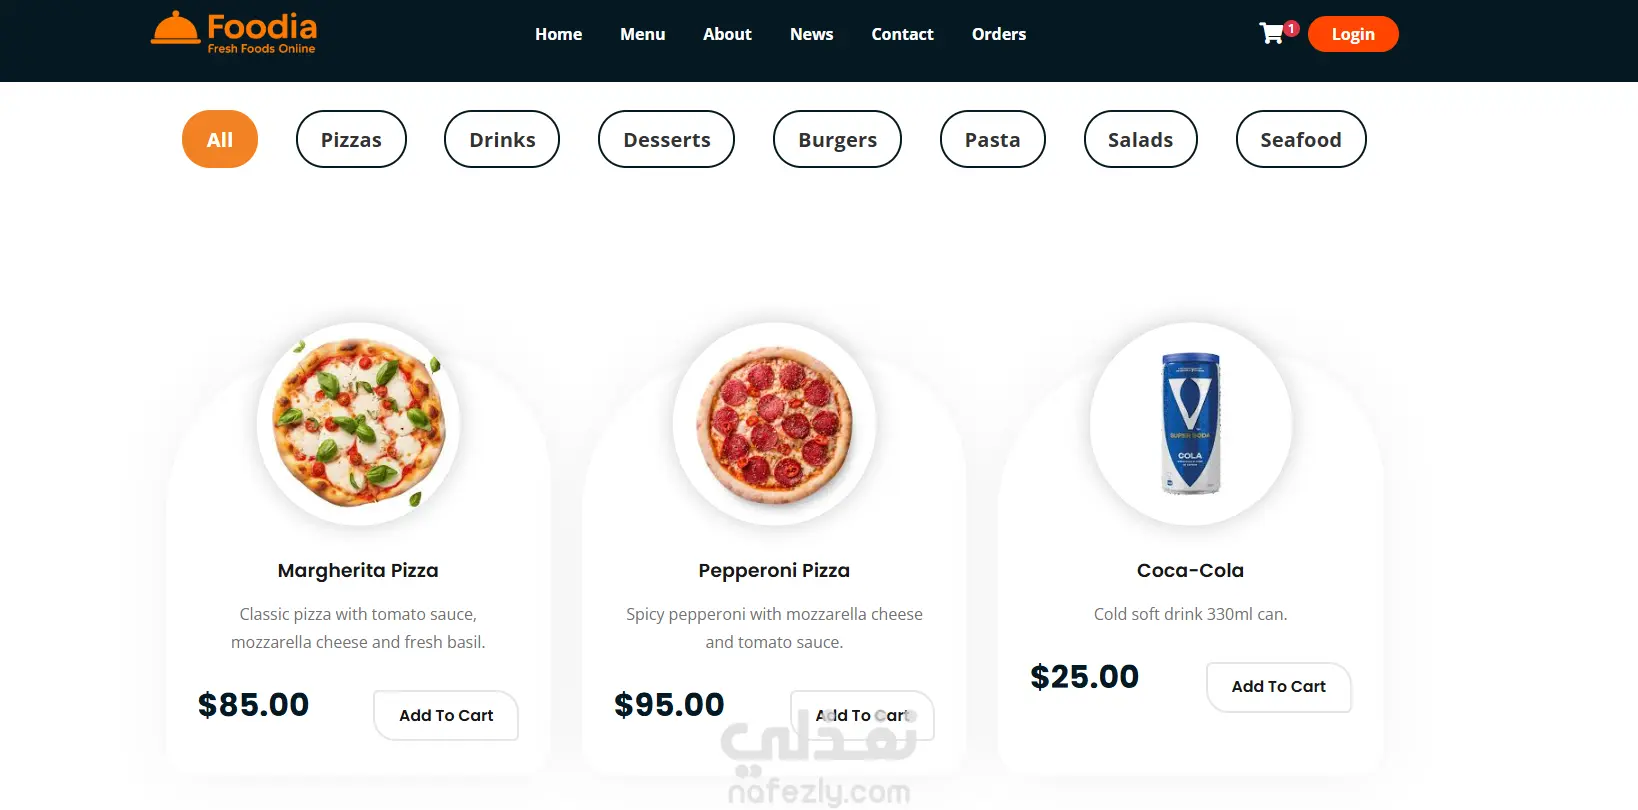Choose the Seafood filter
The image size is (1638, 810).
coord(1300,139)
